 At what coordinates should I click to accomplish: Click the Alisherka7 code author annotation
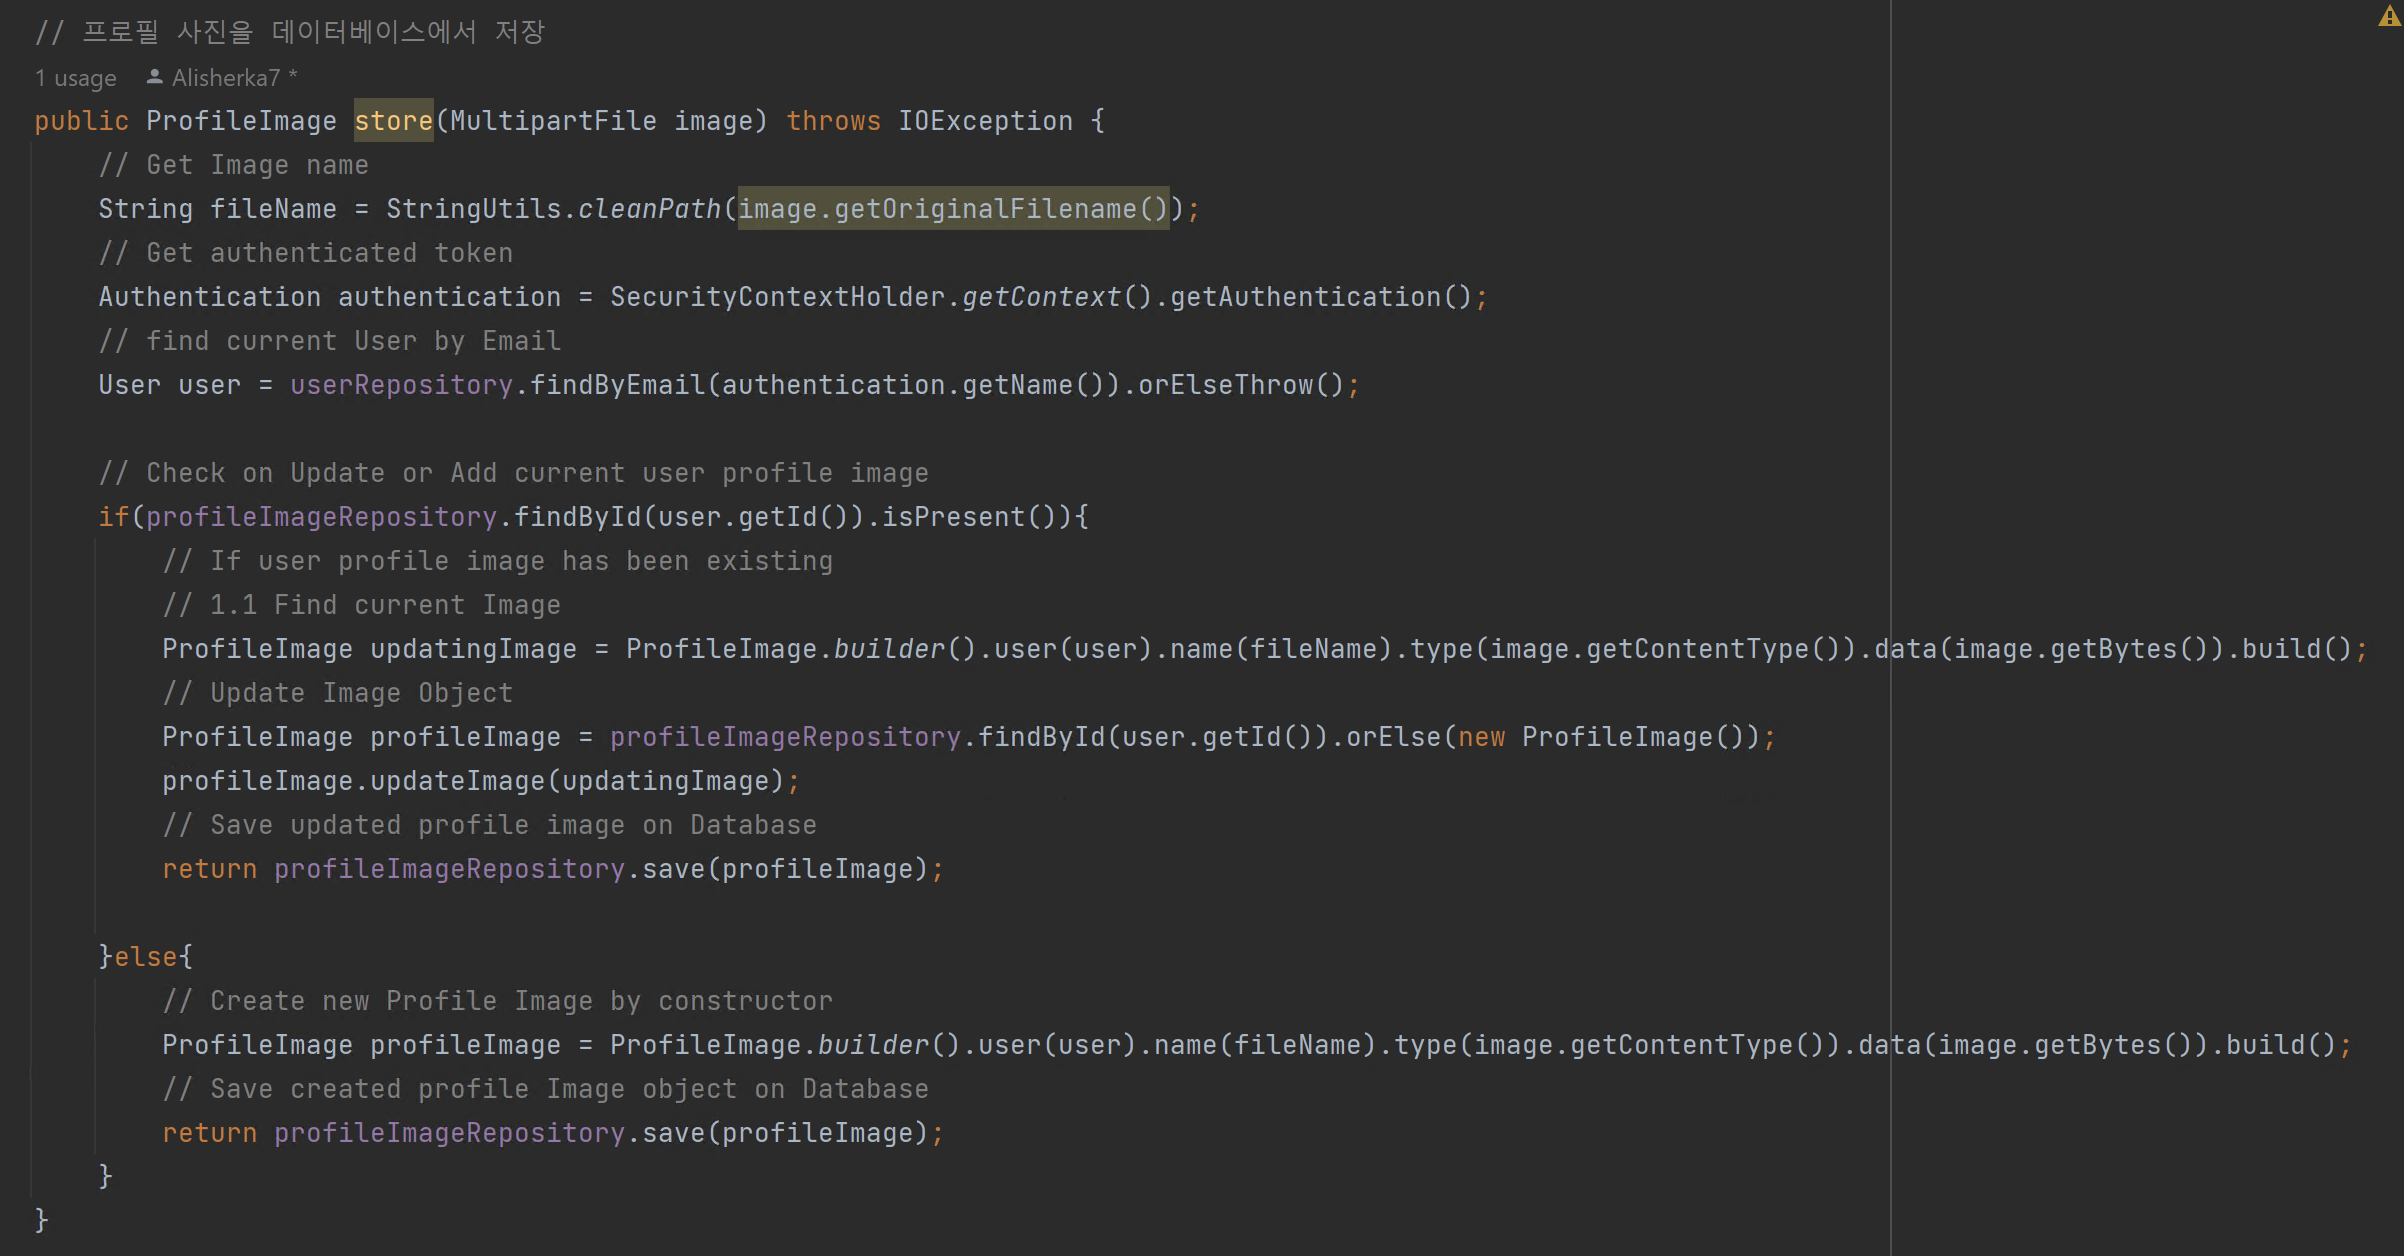(x=225, y=77)
